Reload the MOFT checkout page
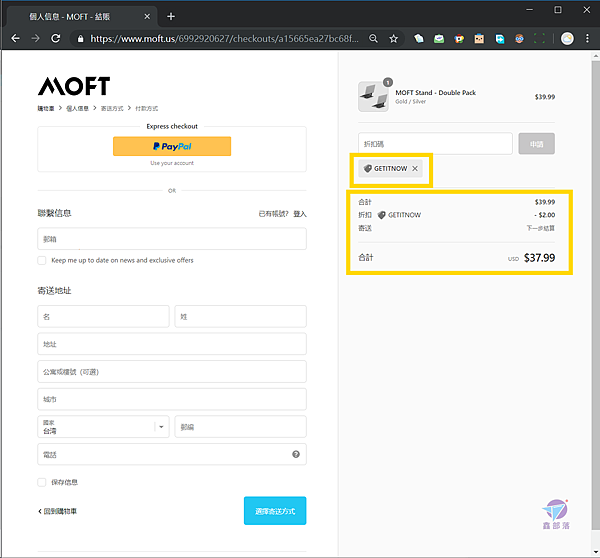The image size is (600, 558). pos(56,39)
